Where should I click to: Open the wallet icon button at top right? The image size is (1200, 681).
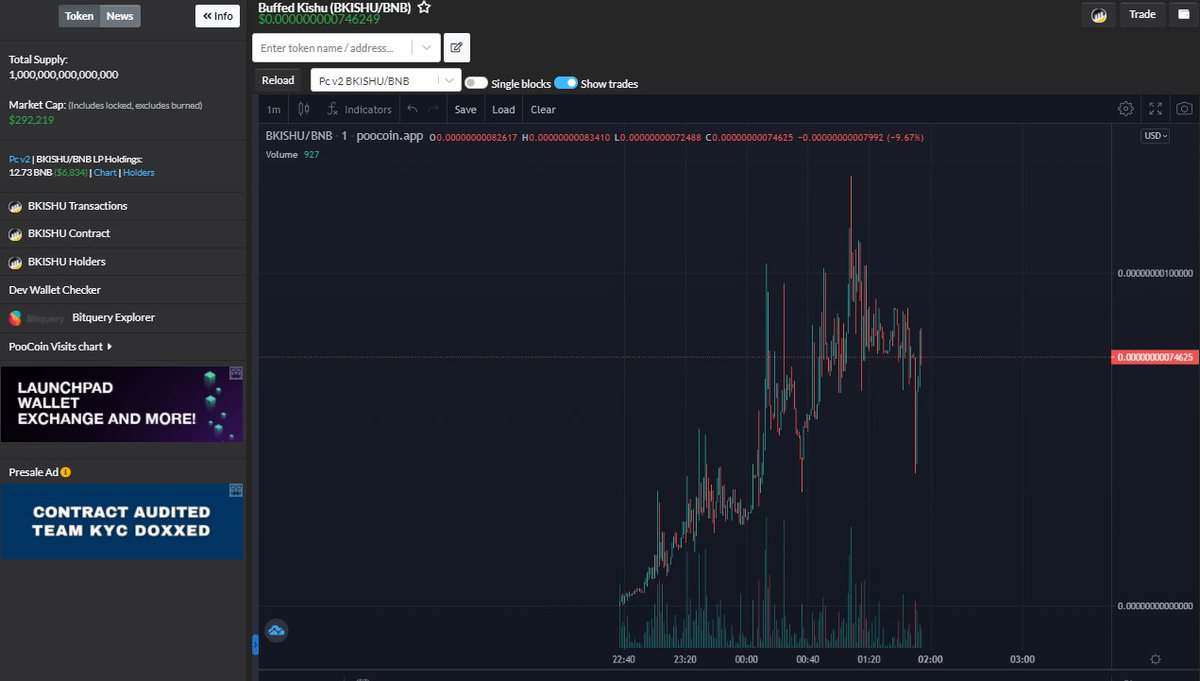(x=1183, y=14)
